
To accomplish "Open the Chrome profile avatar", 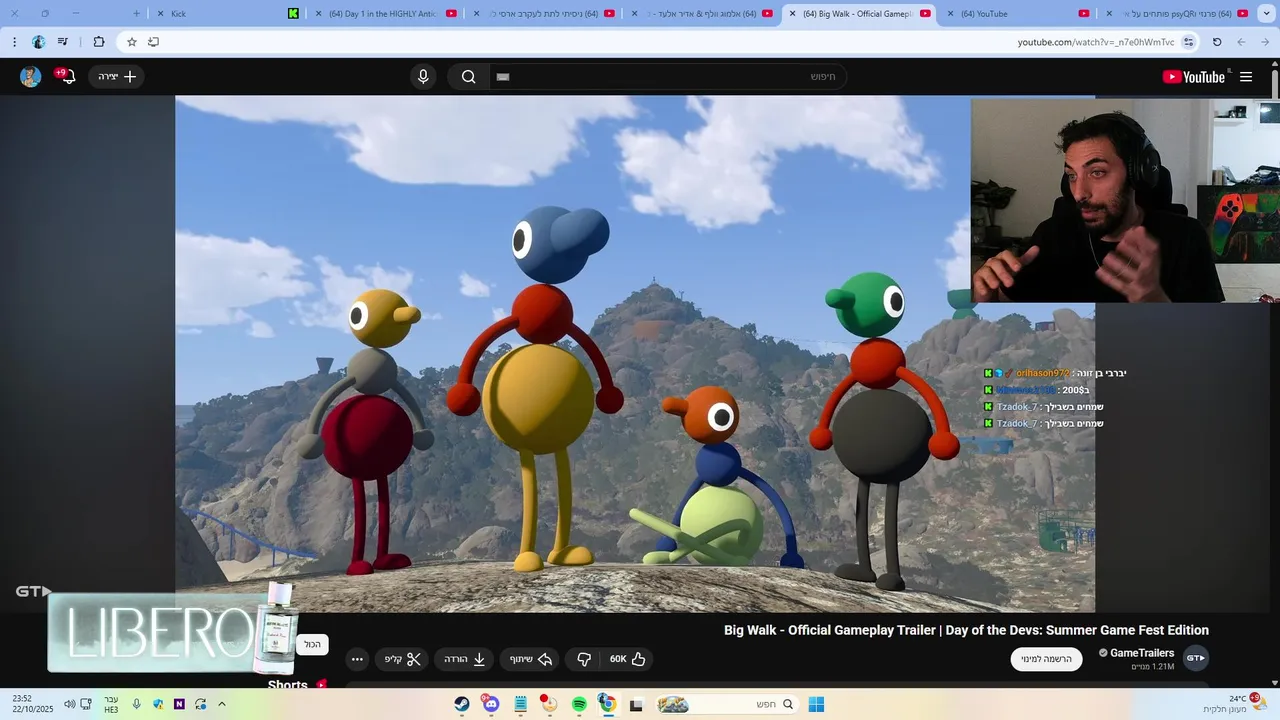I will click(38, 42).
